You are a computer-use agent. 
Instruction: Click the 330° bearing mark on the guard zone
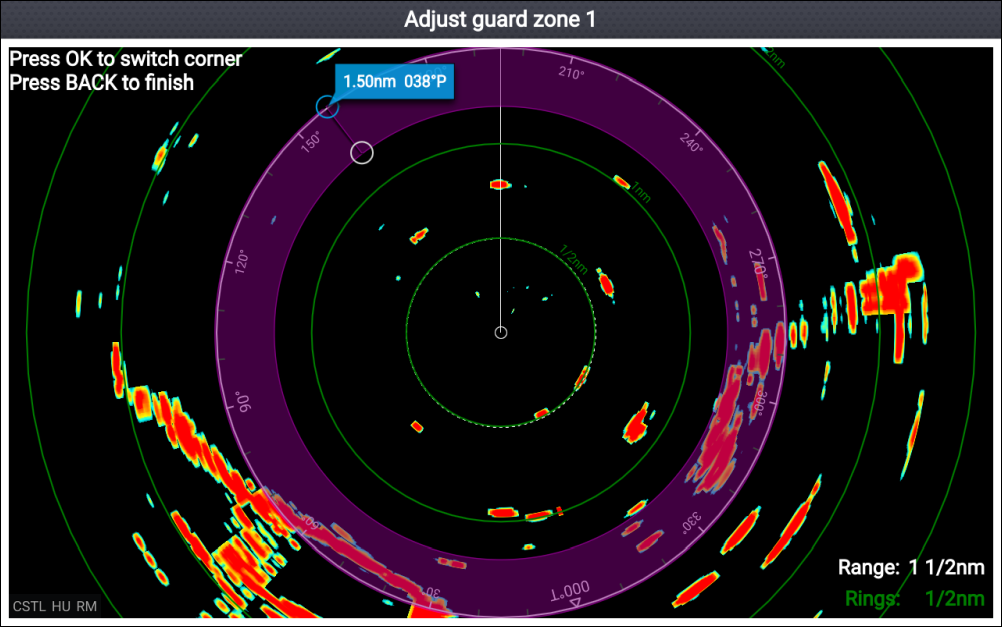point(691,522)
